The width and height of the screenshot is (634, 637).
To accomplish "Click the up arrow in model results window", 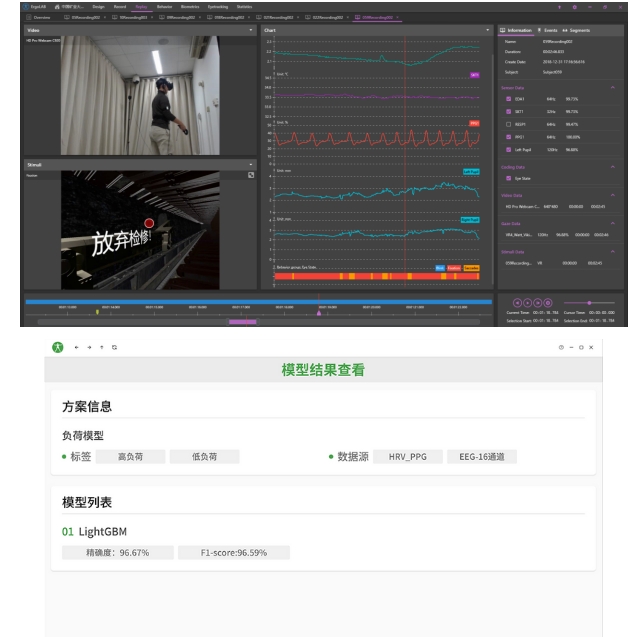I will [102, 347].
